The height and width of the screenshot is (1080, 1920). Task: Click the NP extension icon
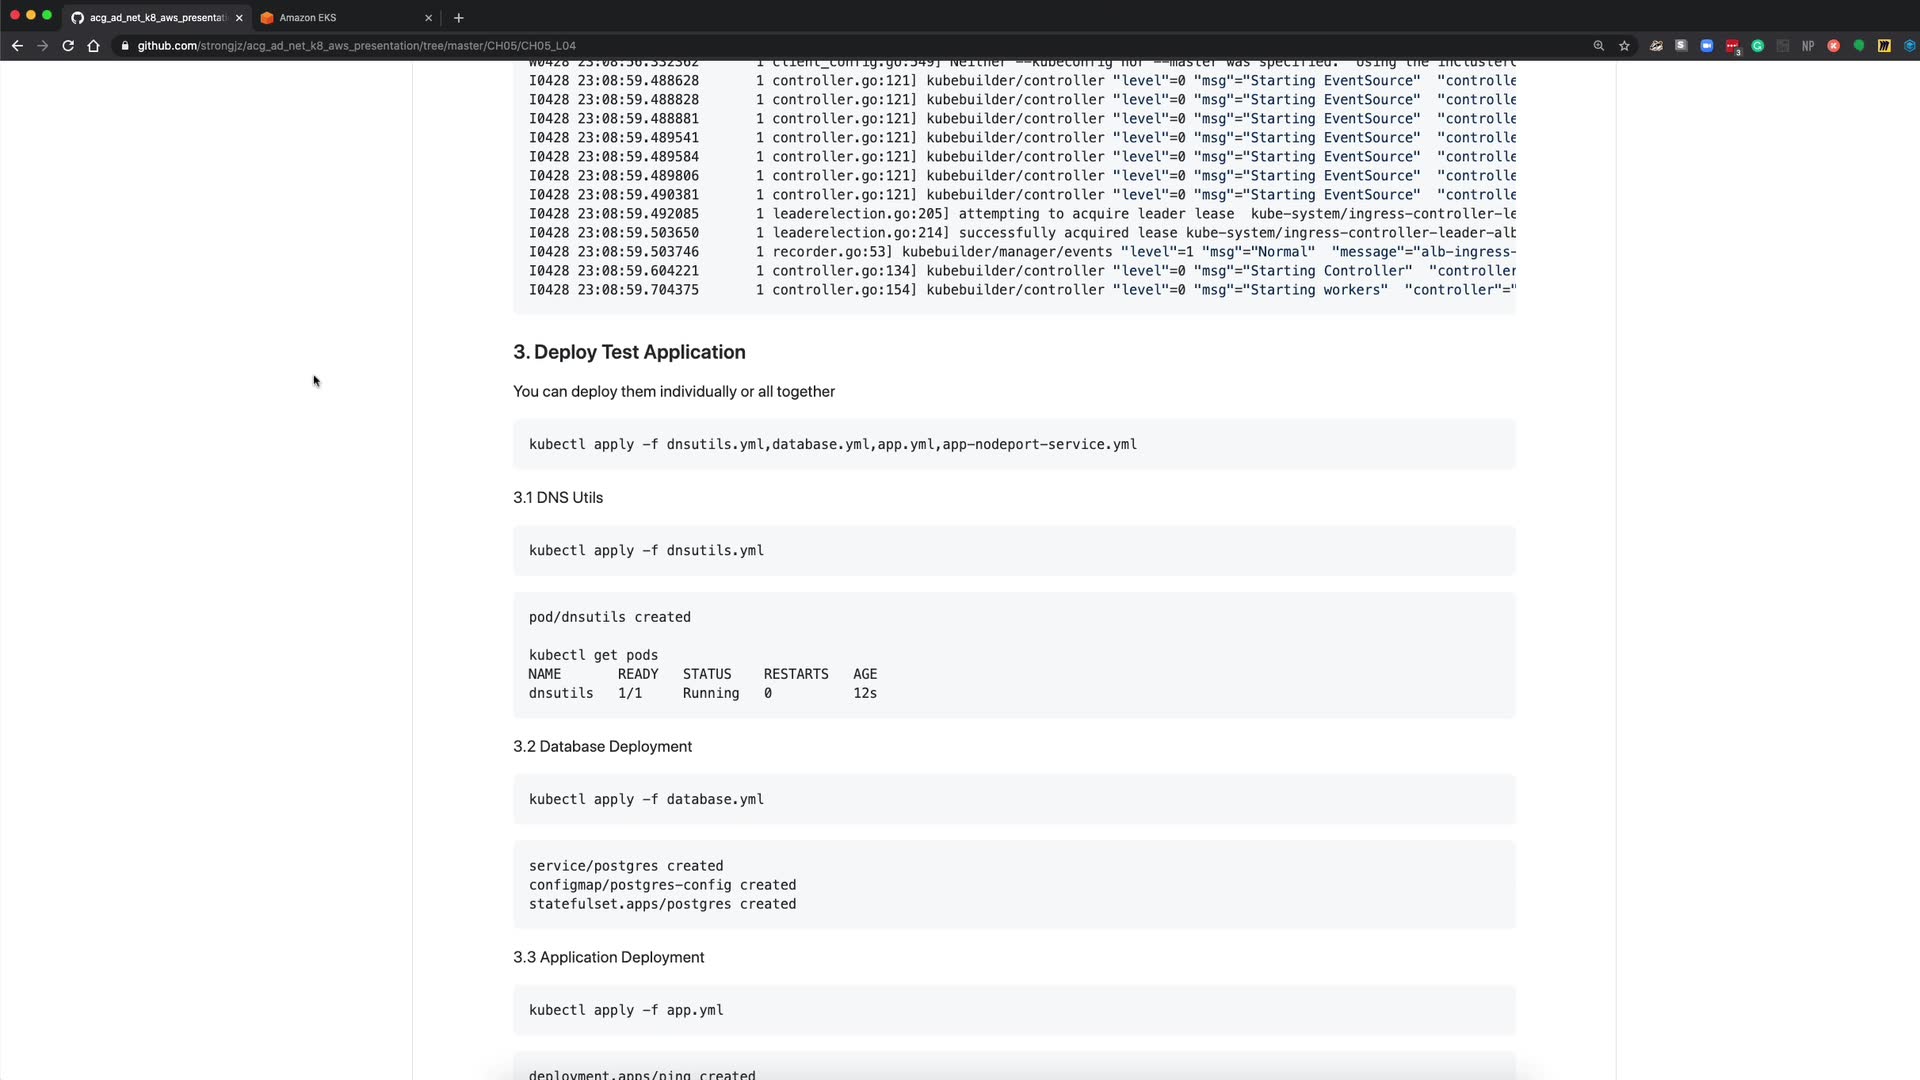tap(1808, 46)
